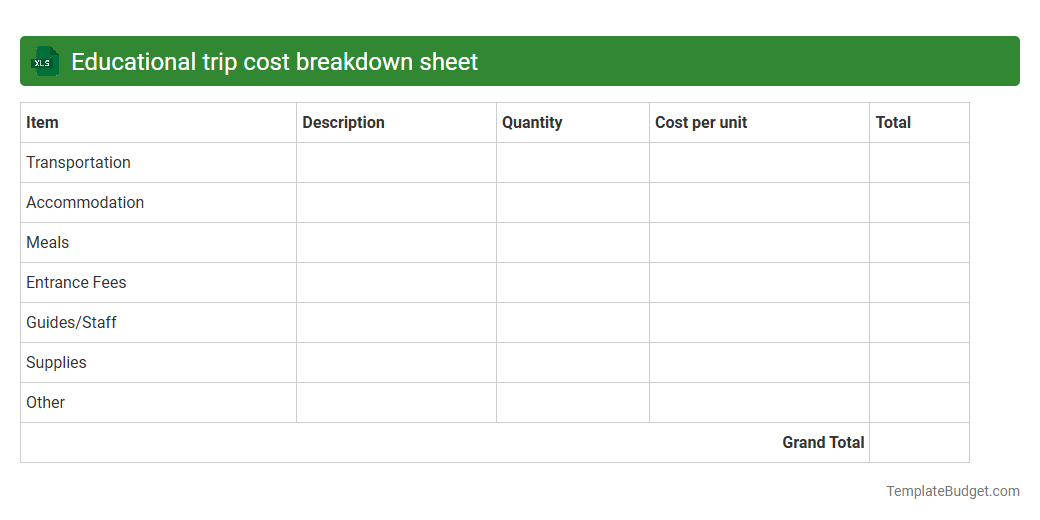Click the Quantity cell for Entrance Fees
This screenshot has width=1040, height=520.
click(573, 283)
